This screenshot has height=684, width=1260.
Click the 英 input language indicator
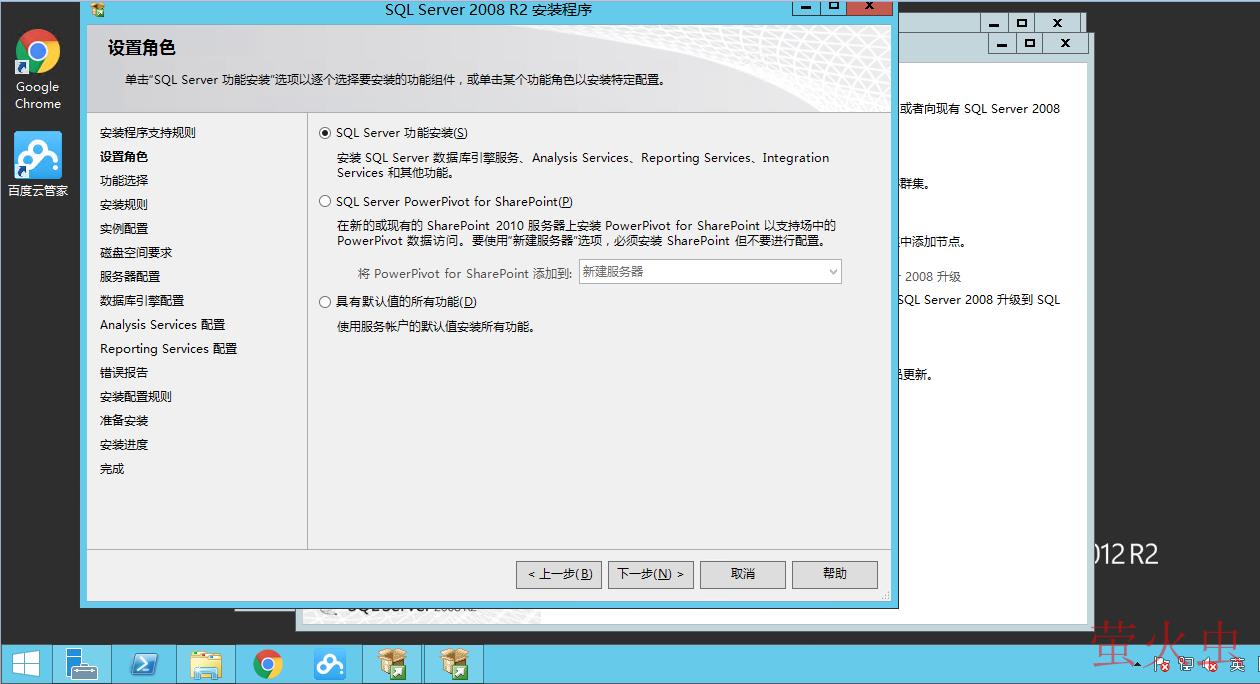click(1237, 664)
